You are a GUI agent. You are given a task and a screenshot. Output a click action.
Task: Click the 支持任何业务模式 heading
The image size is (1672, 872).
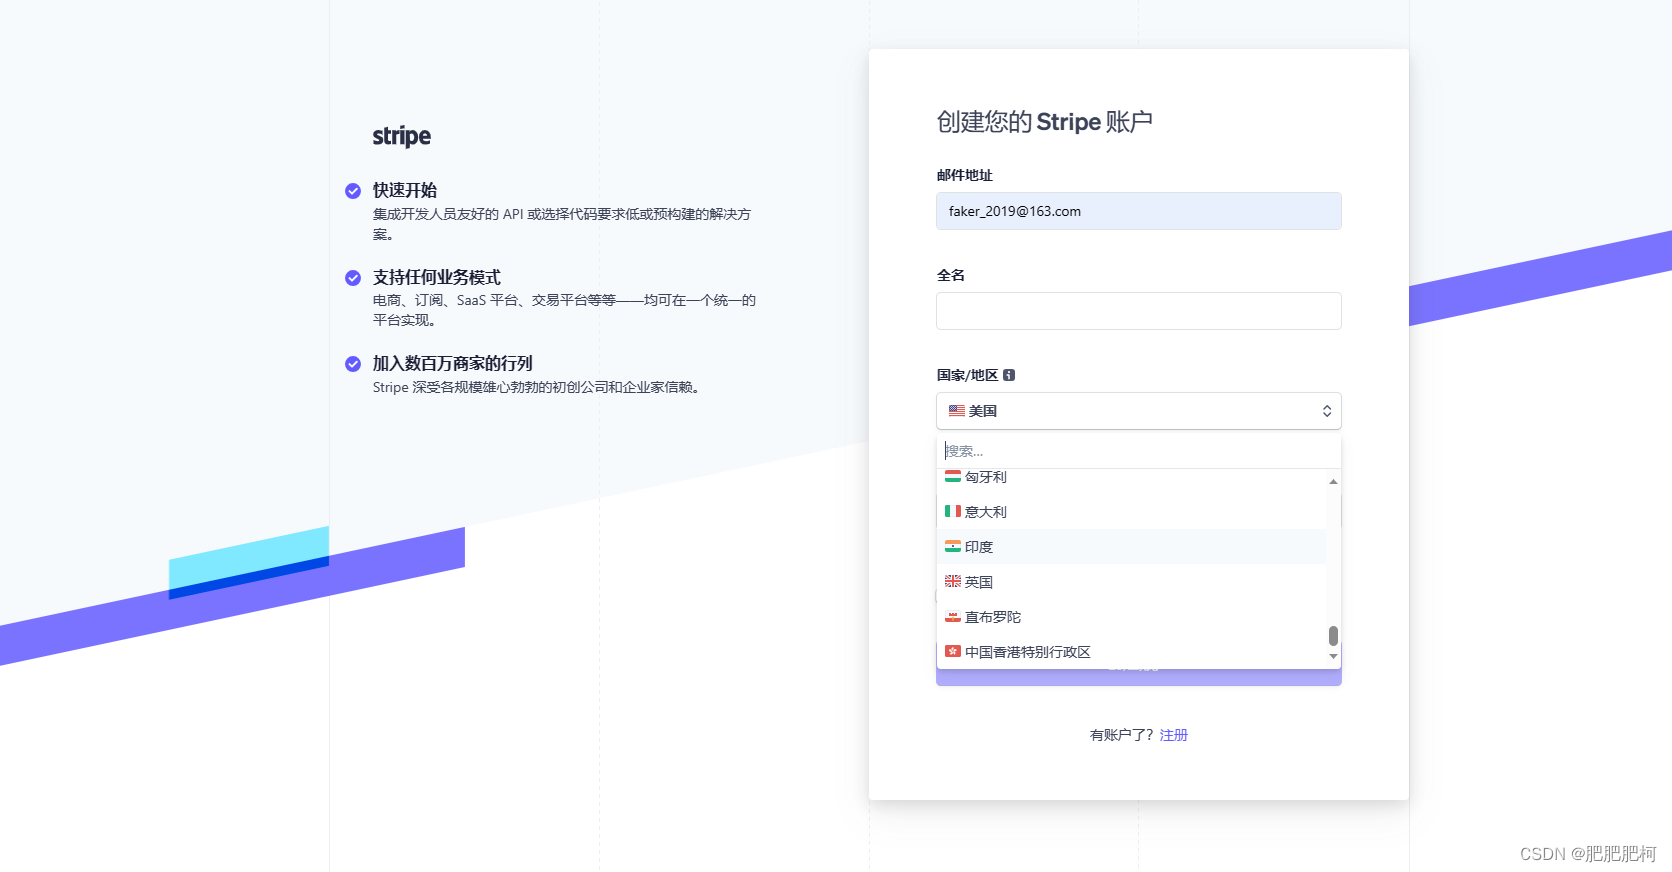click(436, 277)
